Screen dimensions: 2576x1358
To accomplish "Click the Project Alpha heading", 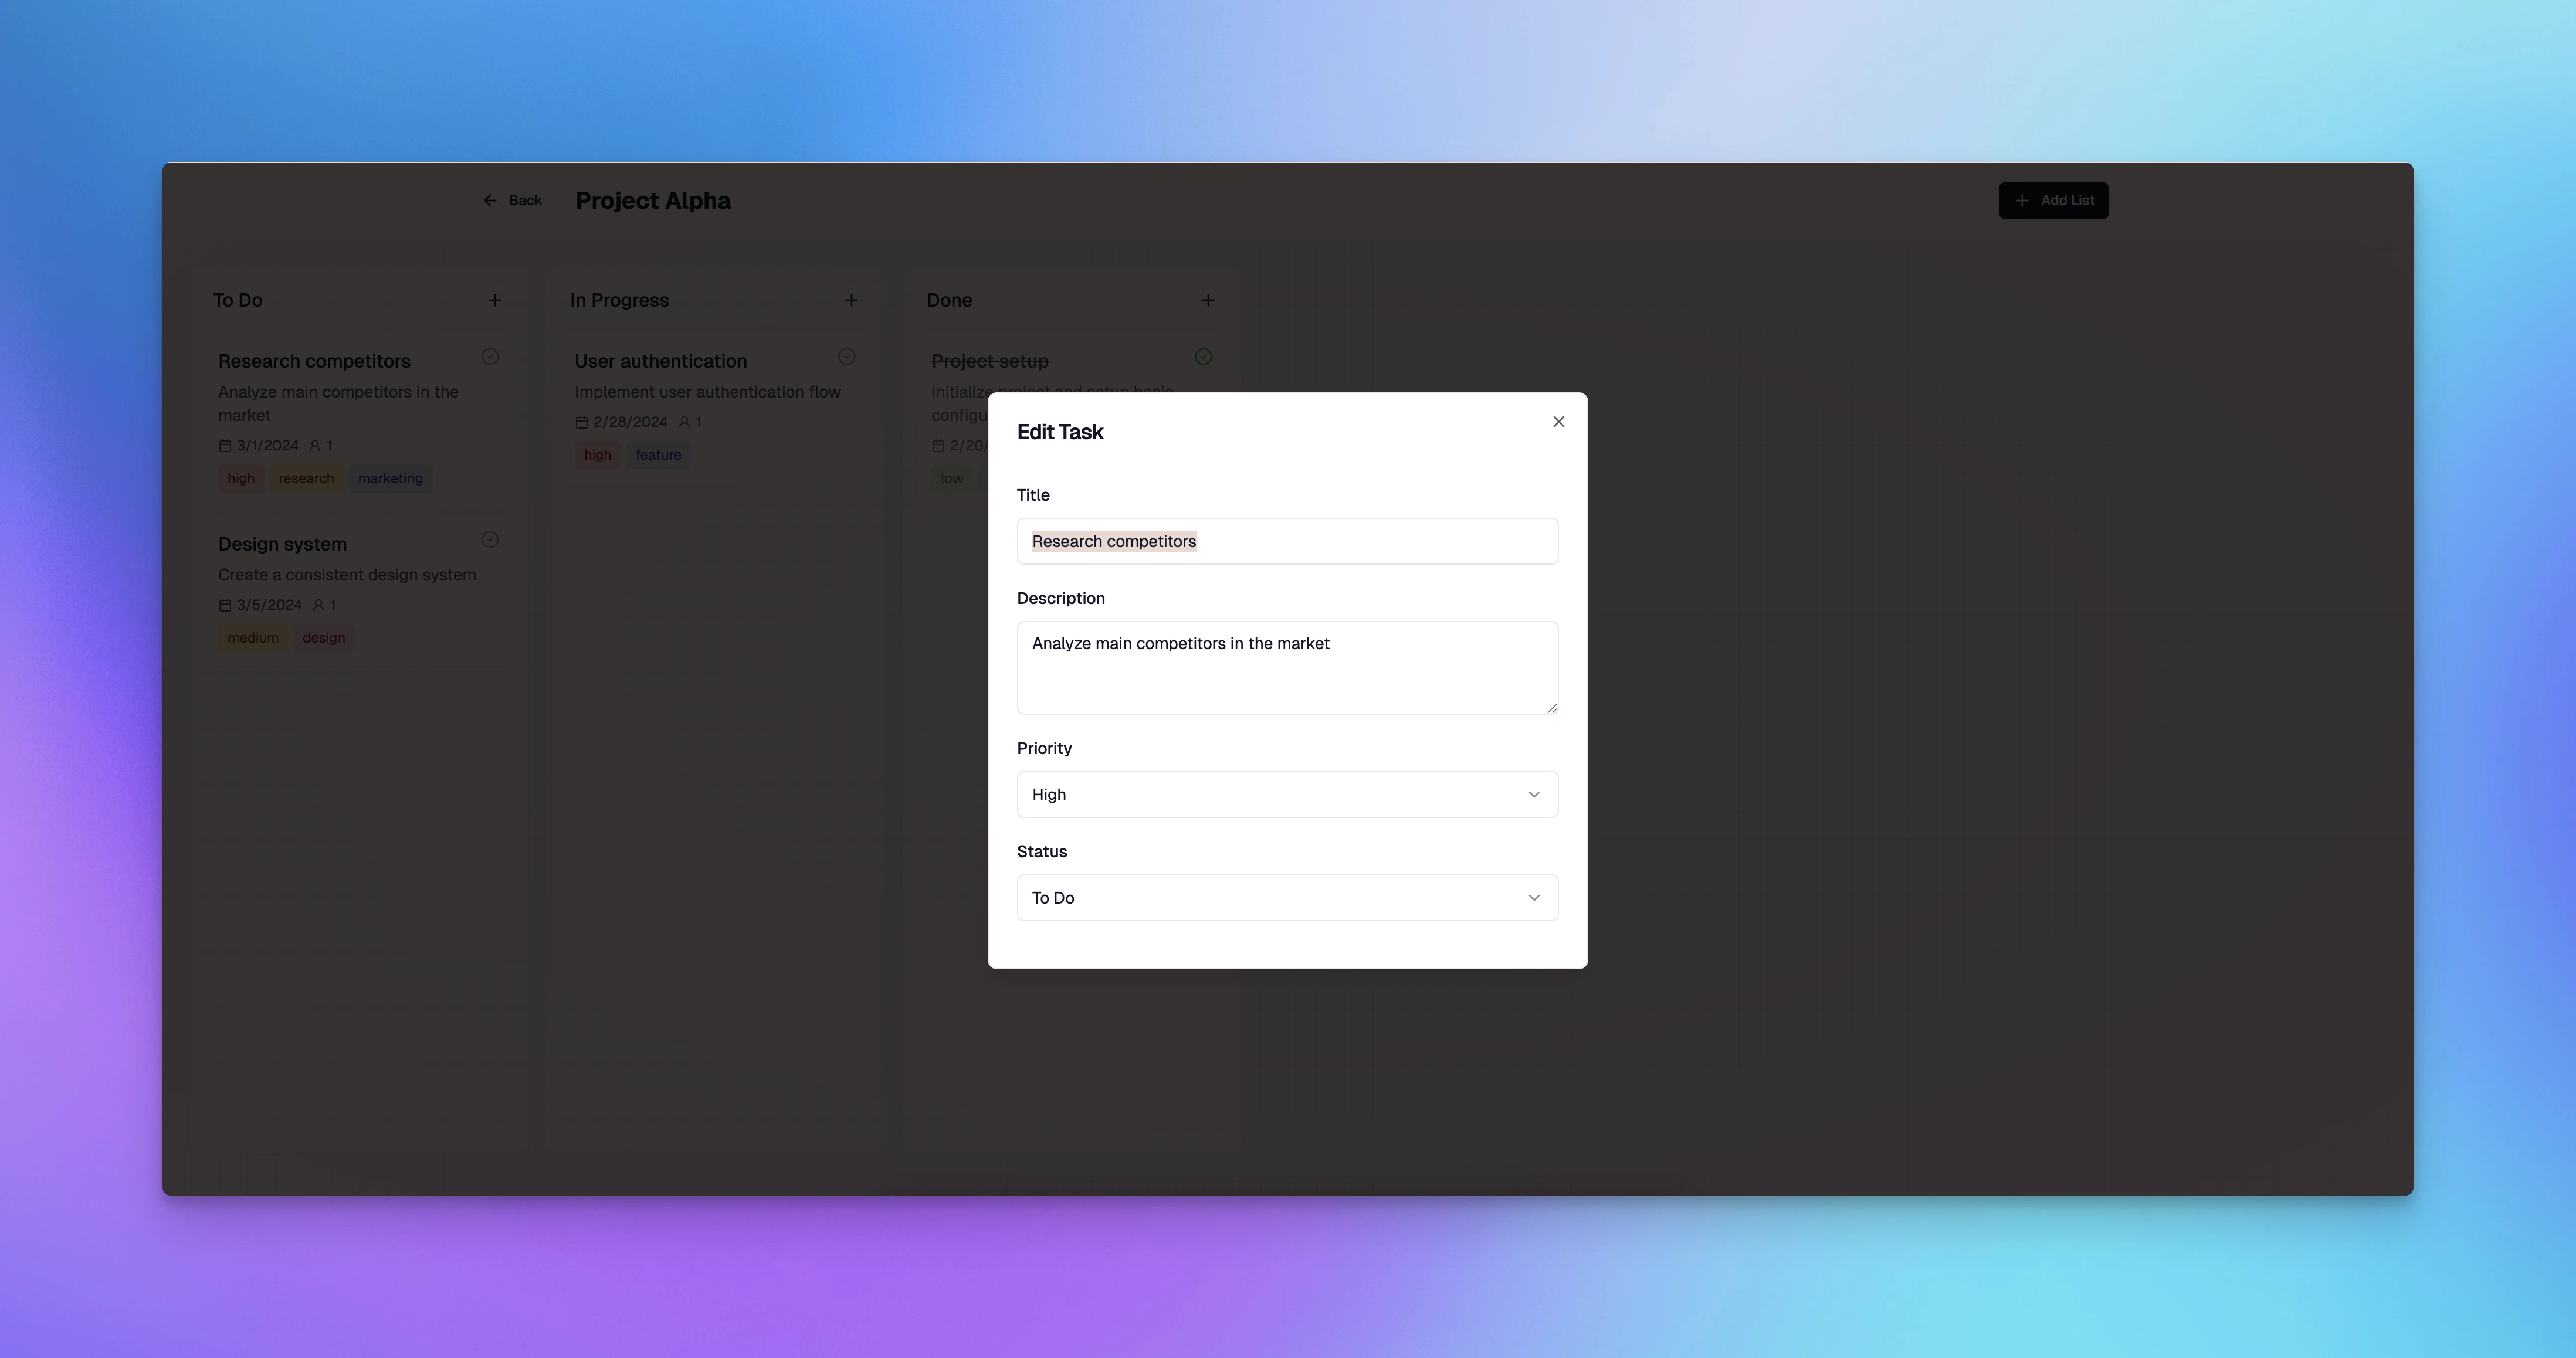I will [653, 200].
